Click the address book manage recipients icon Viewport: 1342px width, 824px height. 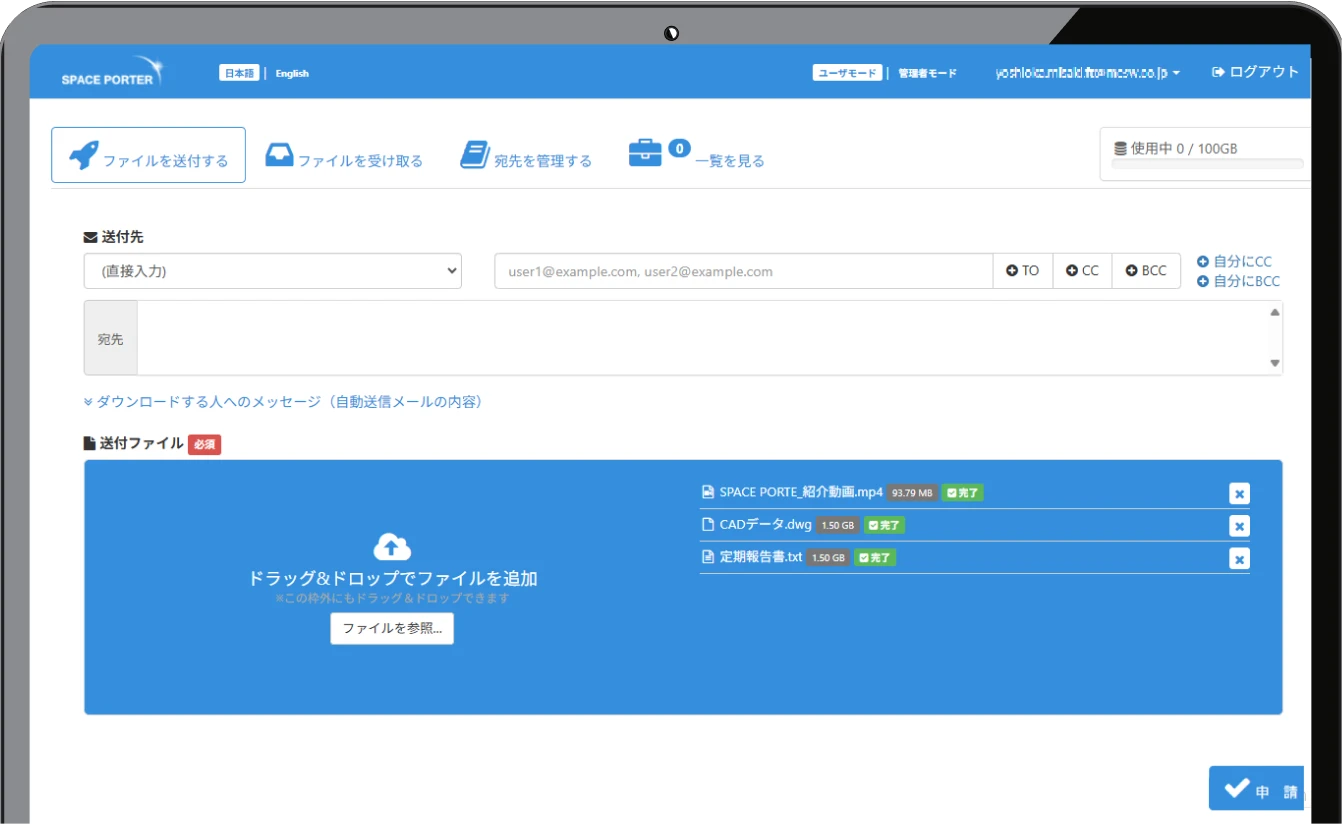[474, 155]
